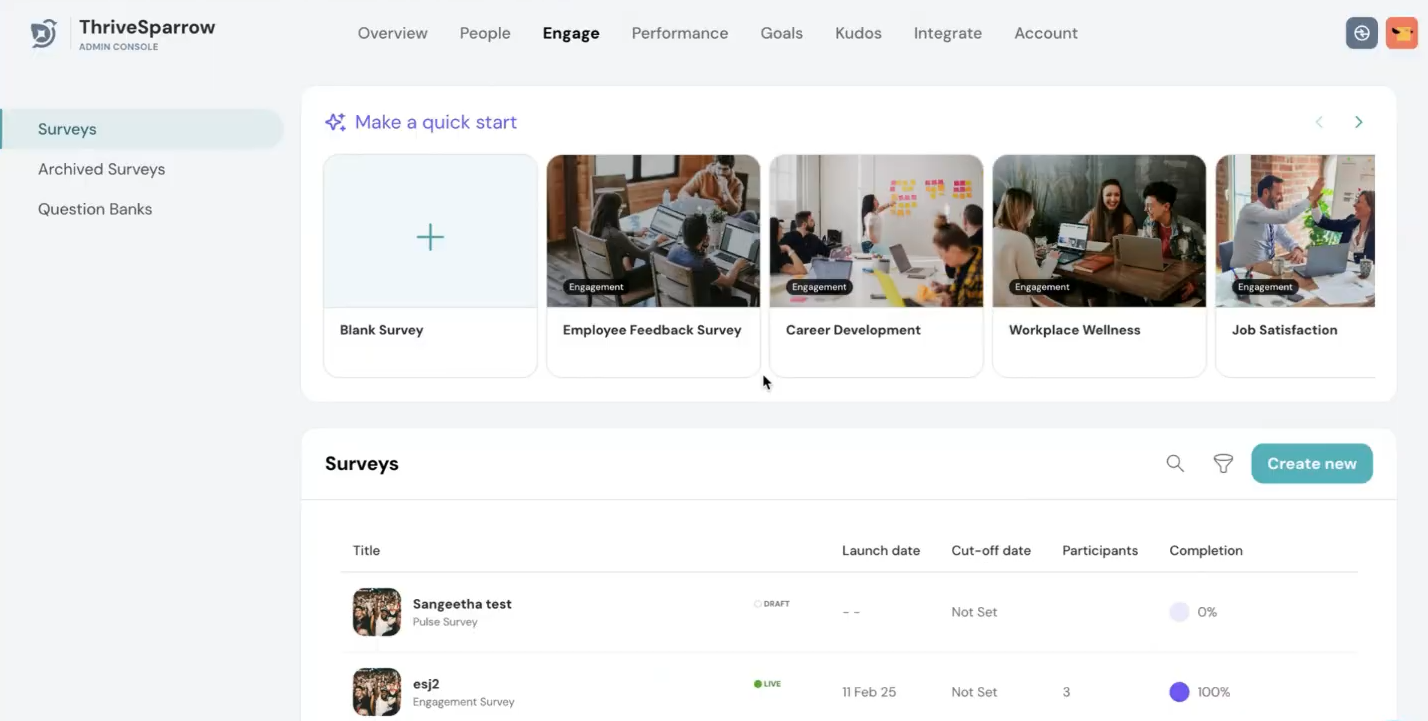Click the ADMIN CONSOLE label
The height and width of the screenshot is (721, 1428).
tap(119, 47)
